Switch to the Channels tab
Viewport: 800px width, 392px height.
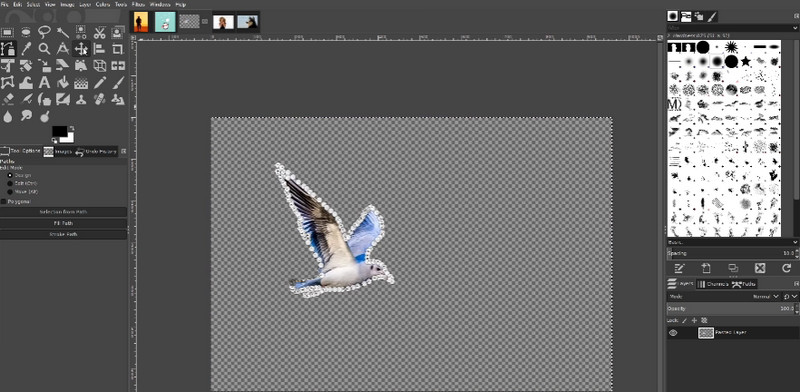pos(713,284)
